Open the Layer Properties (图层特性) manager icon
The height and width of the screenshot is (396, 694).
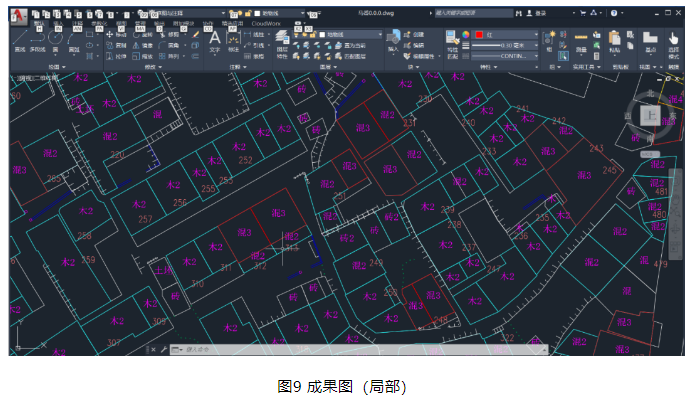click(x=282, y=43)
